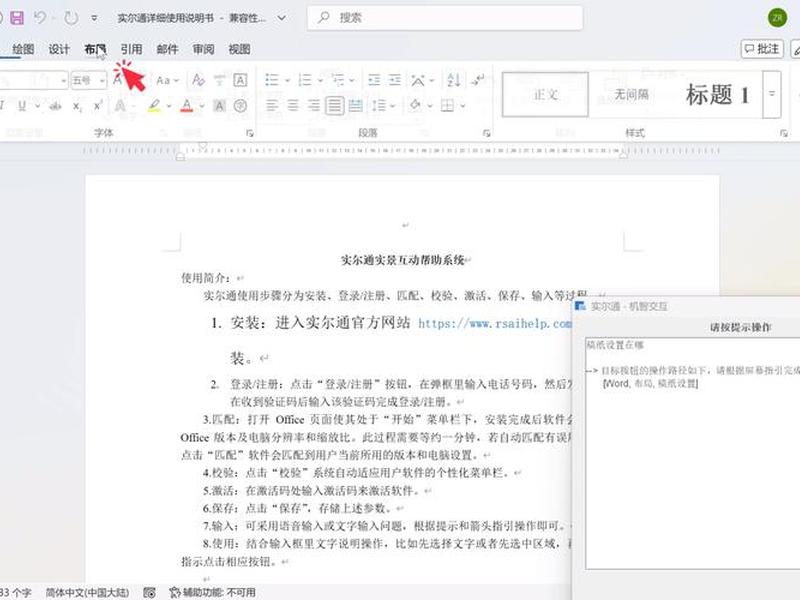Image resolution: width=800 pixels, height=600 pixels.
Task: Open the font name dropdown arrow
Action: click(63, 81)
